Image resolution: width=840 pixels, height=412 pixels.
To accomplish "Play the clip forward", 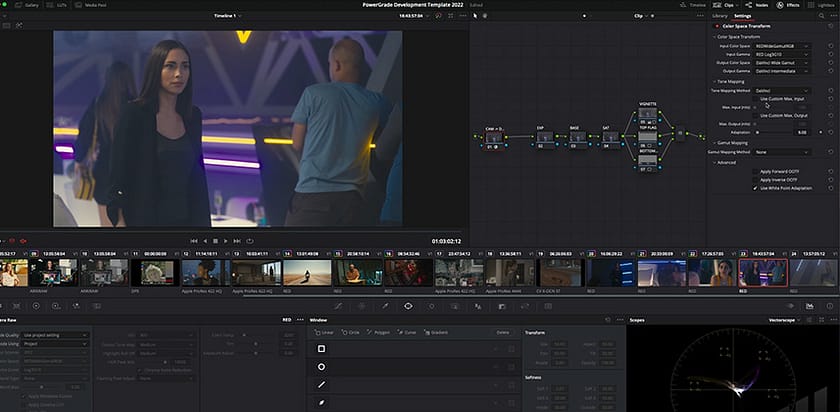I will tap(226, 241).
